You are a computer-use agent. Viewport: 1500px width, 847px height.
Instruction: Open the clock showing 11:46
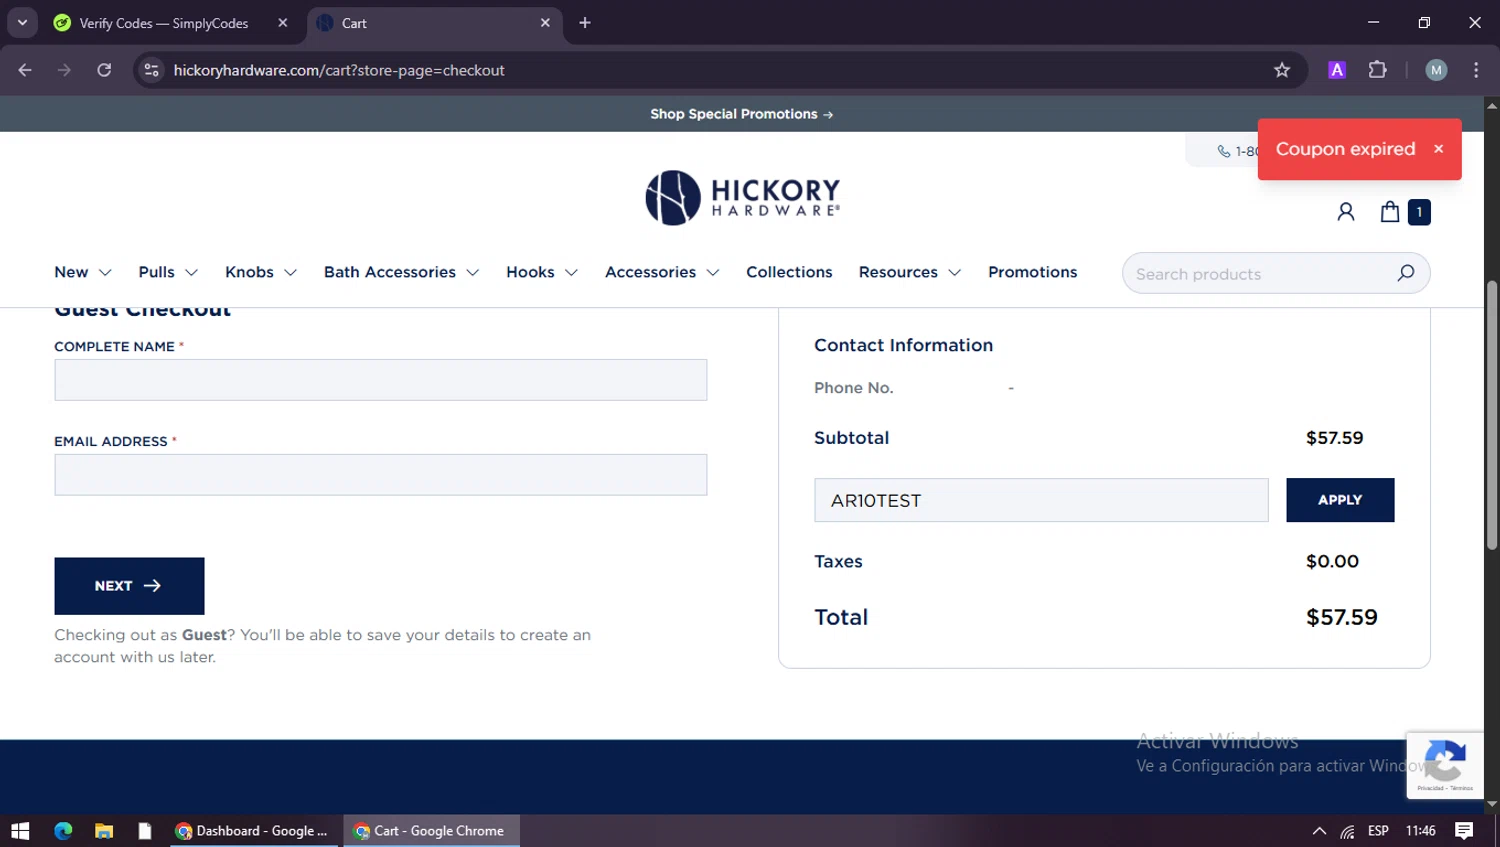click(x=1421, y=831)
